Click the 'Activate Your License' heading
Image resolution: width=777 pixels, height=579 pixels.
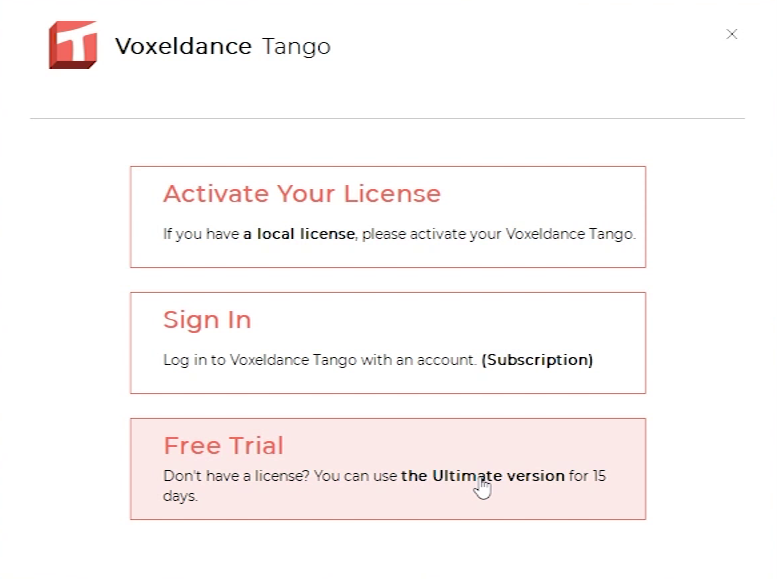point(302,193)
